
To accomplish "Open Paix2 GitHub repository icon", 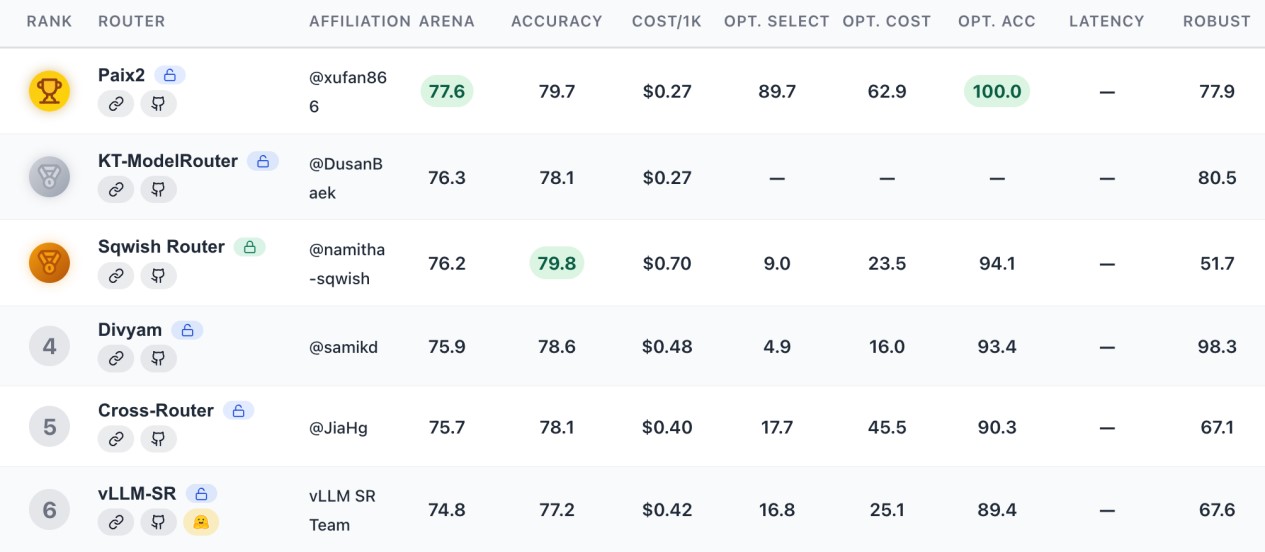I will point(158,103).
